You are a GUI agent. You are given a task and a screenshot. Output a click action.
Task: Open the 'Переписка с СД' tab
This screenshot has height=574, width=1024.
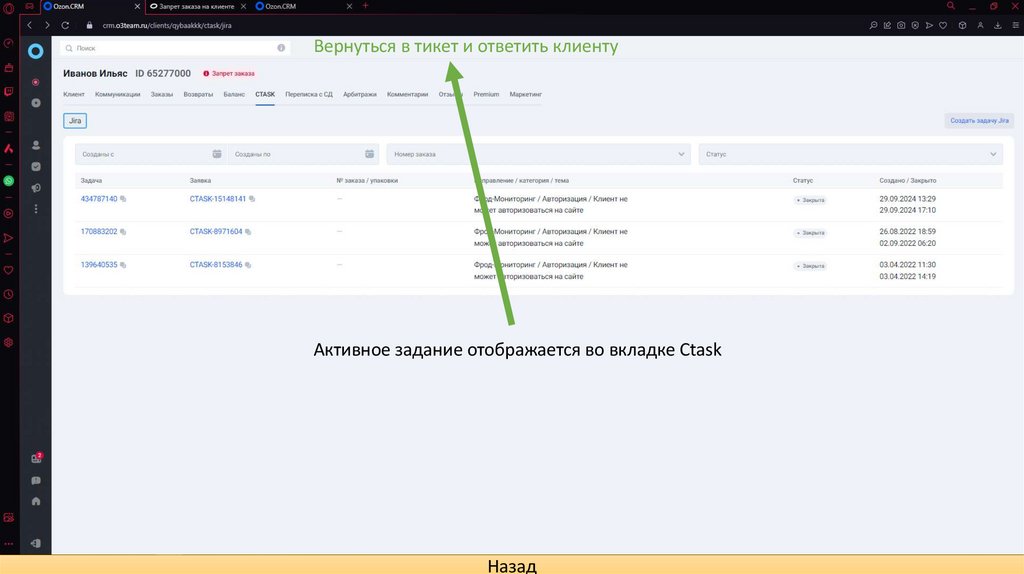(x=309, y=95)
